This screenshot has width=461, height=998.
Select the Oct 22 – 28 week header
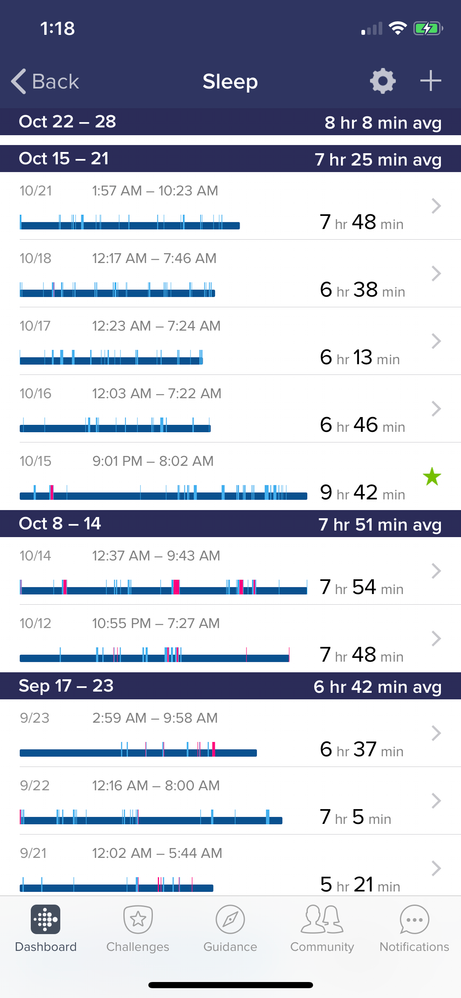(x=230, y=122)
